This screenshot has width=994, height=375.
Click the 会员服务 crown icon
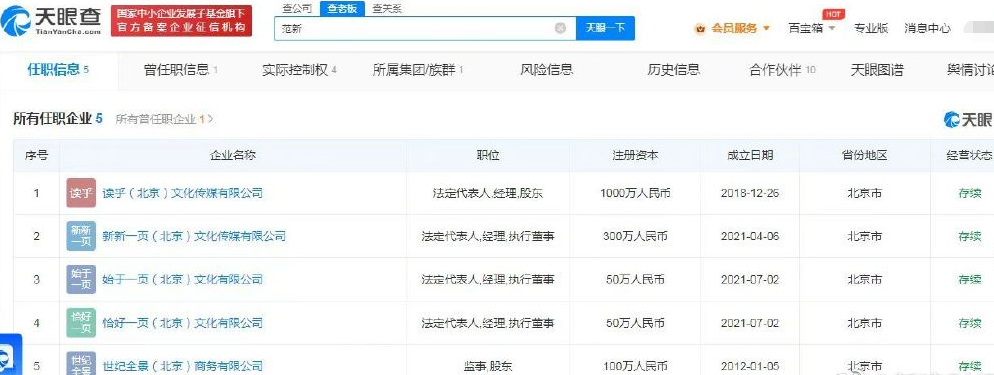[x=700, y=29]
